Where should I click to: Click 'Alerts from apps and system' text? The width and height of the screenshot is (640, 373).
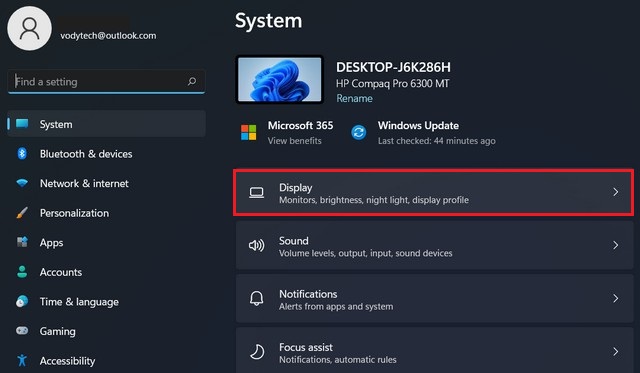coord(336,306)
